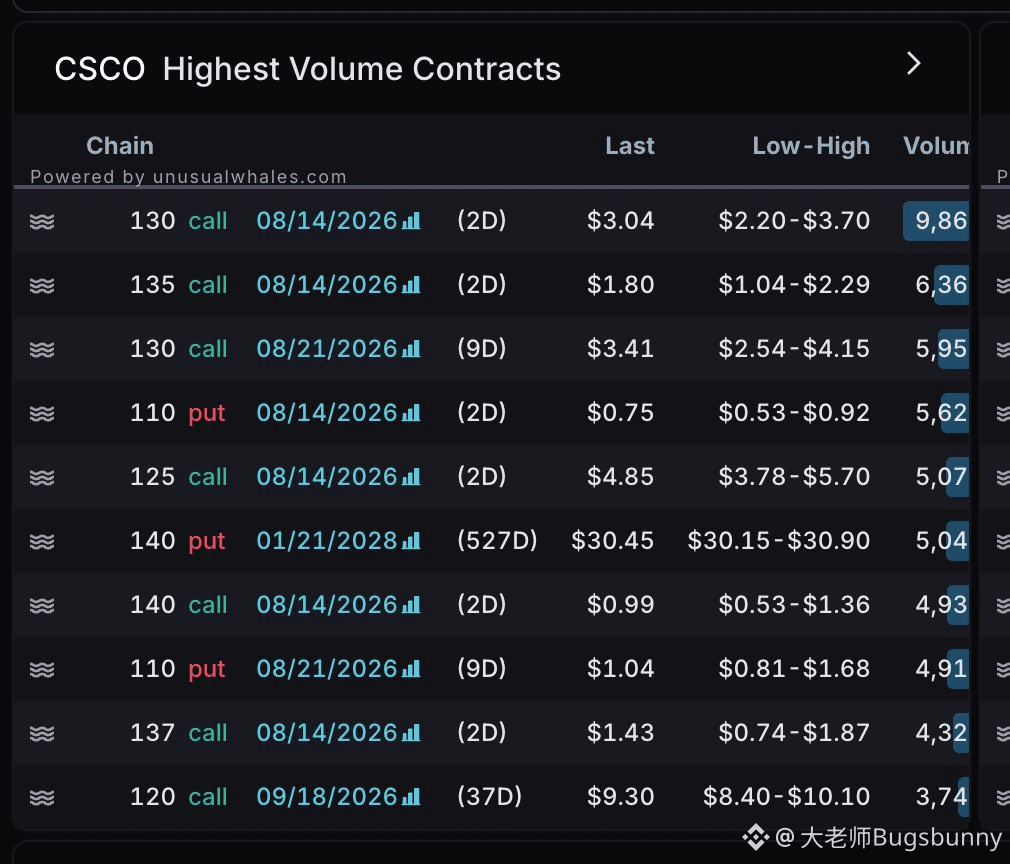Sort by the Chain column header
The image size is (1010, 864).
point(120,146)
